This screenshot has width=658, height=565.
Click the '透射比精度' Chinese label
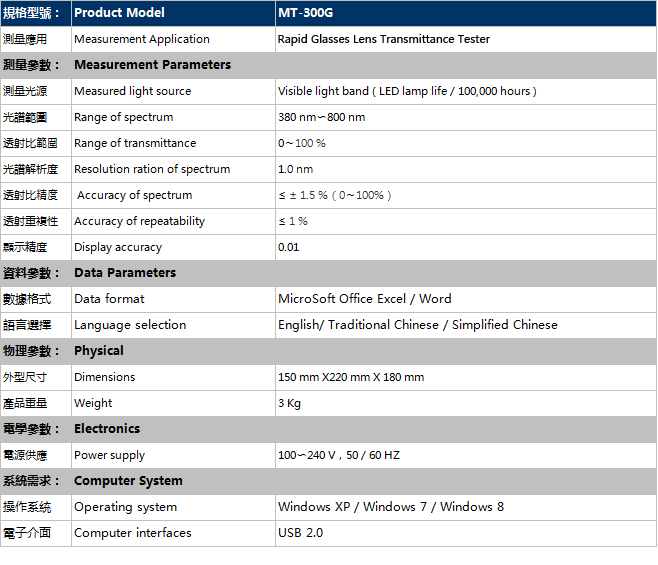tap(30, 195)
